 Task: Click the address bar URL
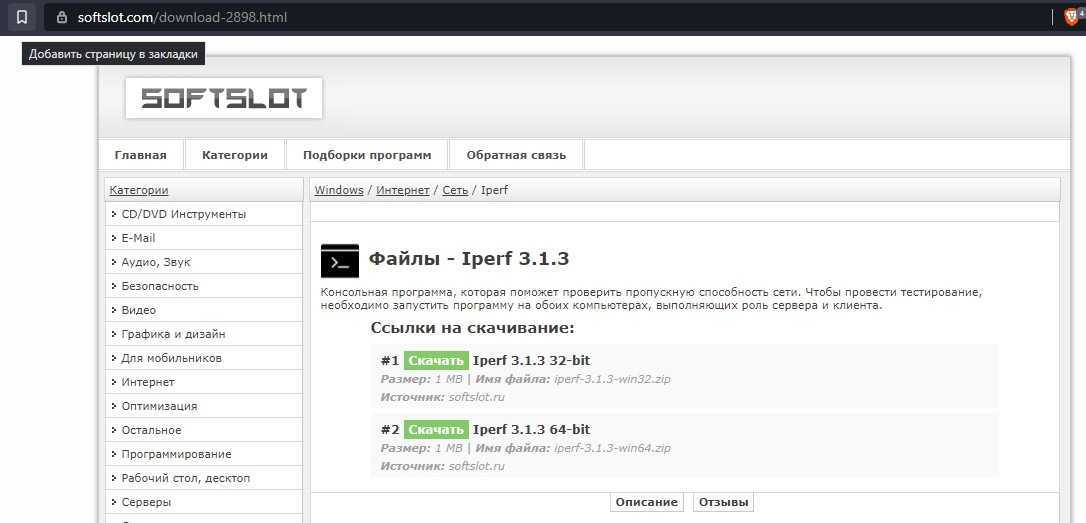pyautogui.click(x=182, y=17)
